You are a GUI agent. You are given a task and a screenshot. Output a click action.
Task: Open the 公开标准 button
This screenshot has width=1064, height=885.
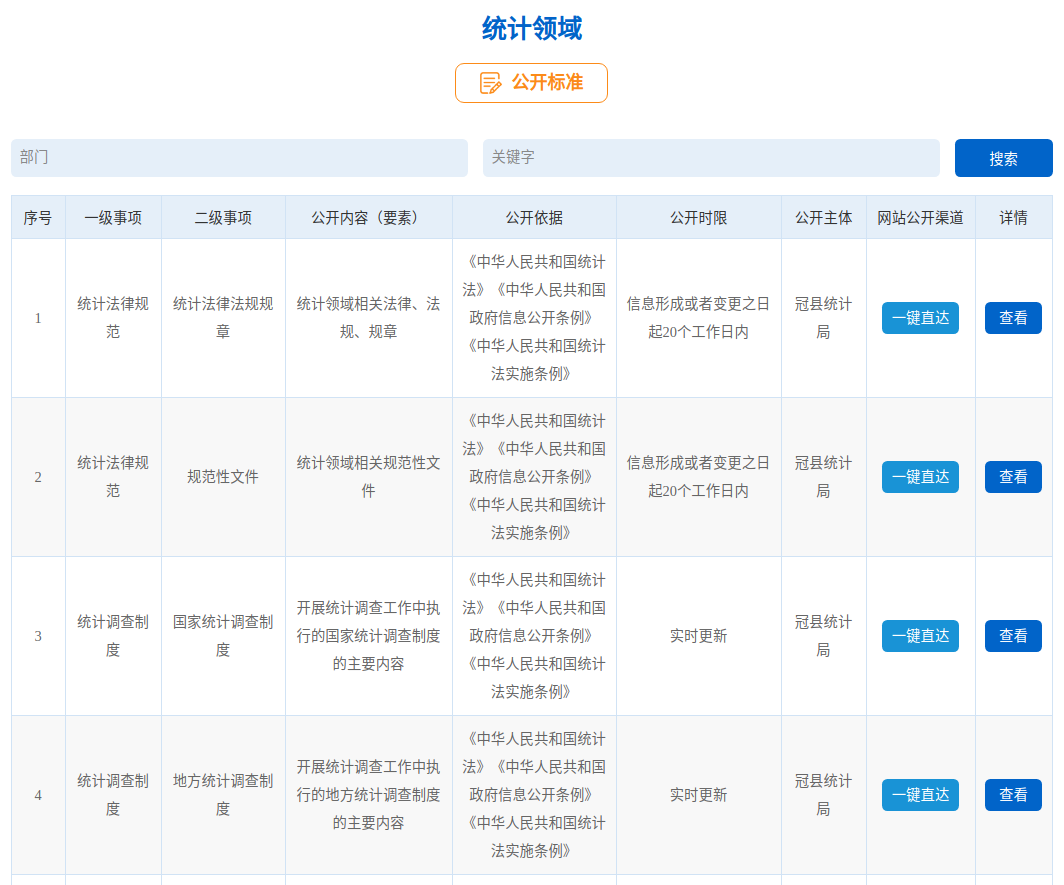pyautogui.click(x=531, y=83)
